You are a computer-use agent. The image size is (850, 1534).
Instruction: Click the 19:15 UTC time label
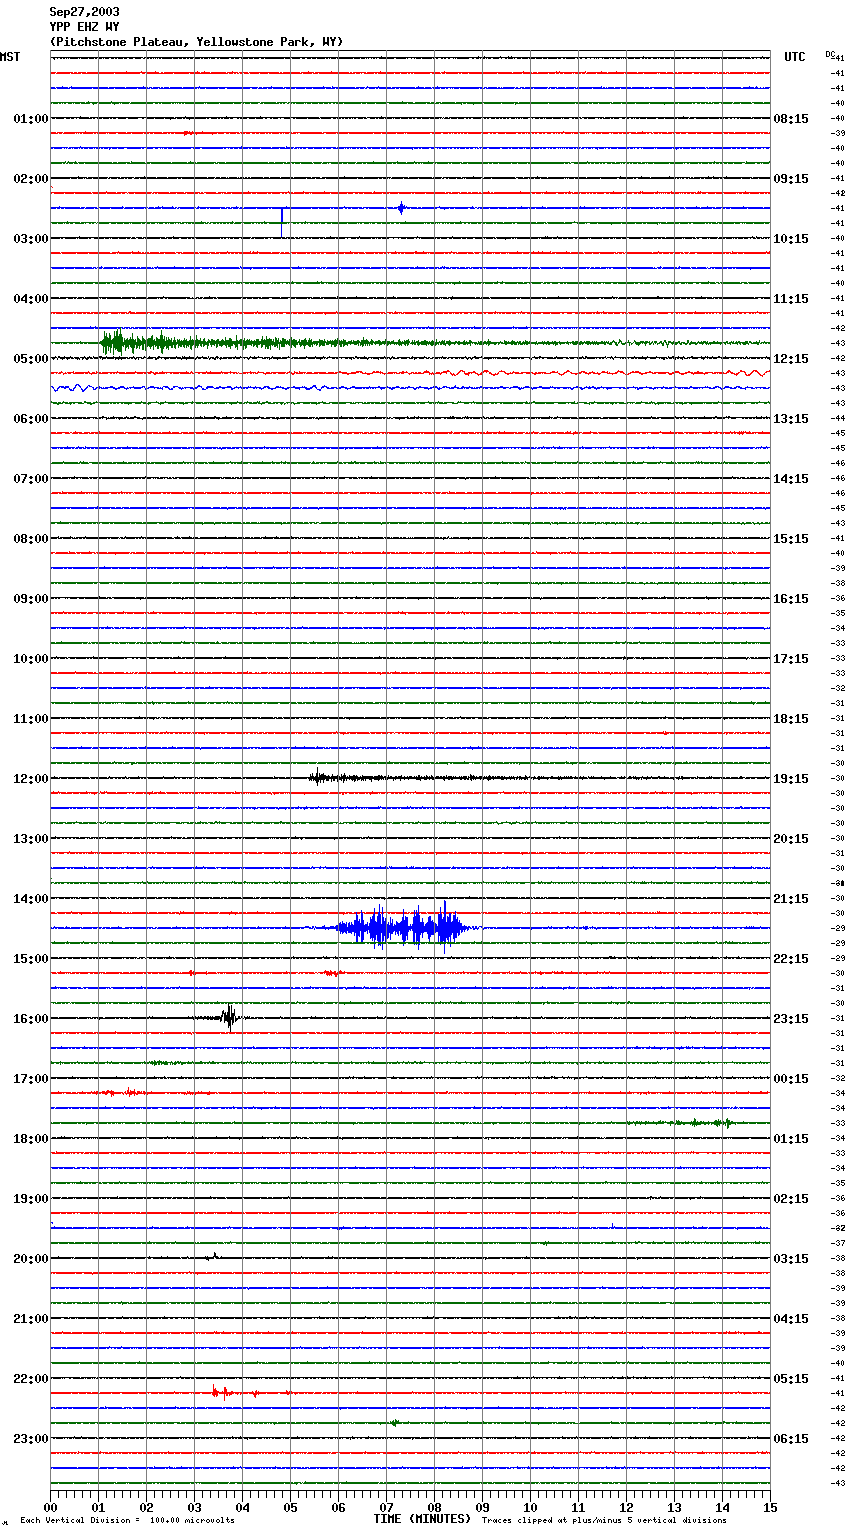(791, 779)
